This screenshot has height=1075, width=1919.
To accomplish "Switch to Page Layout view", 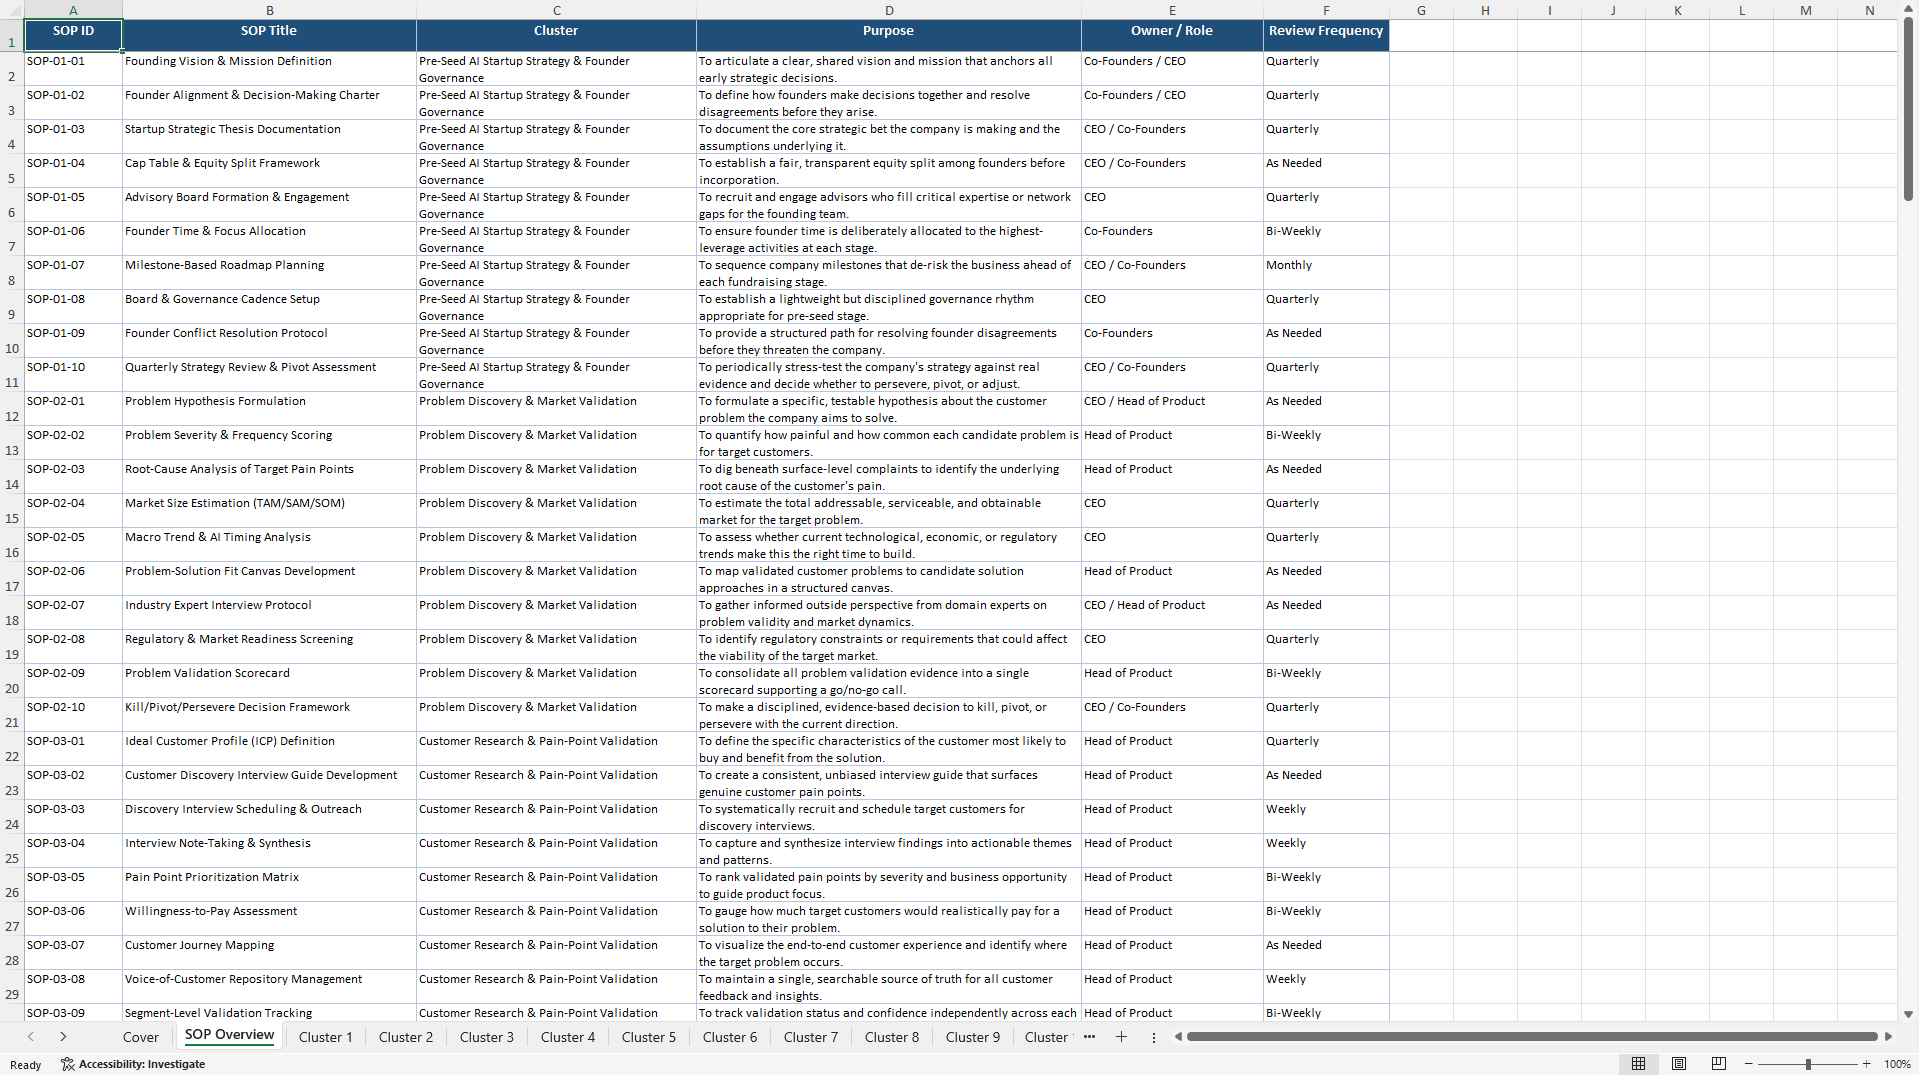I will [1679, 1064].
